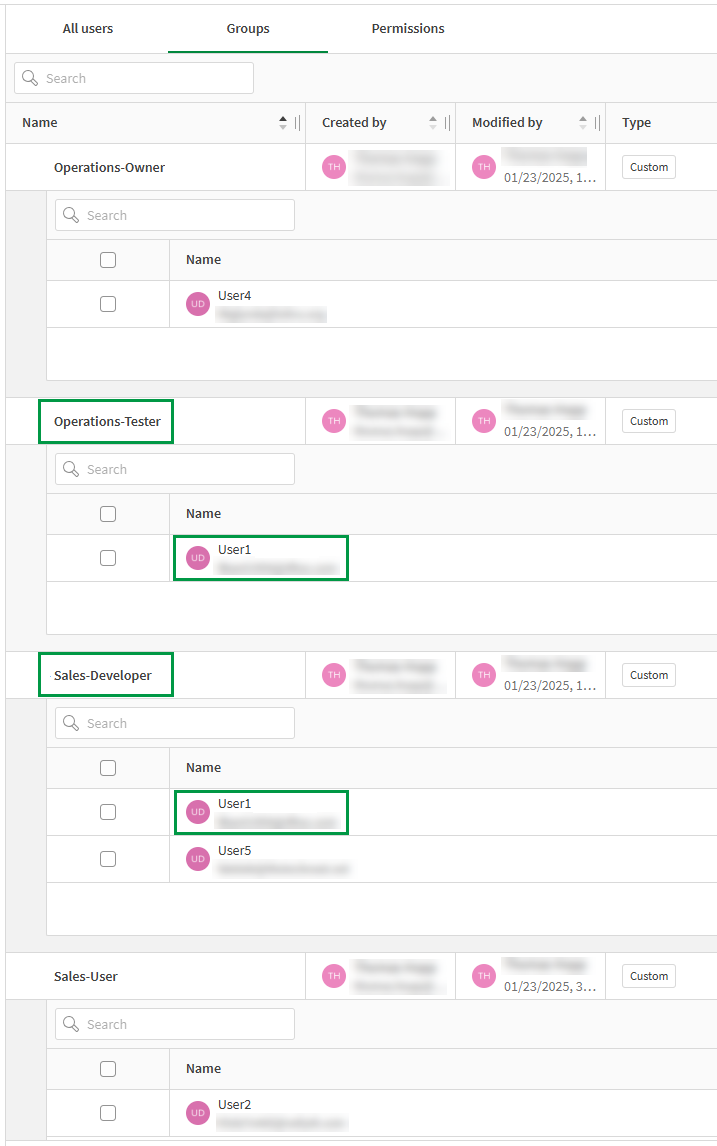Check the checkbox next to User1 in Operations-Tester
This screenshot has width=717, height=1146.
[x=107, y=557]
